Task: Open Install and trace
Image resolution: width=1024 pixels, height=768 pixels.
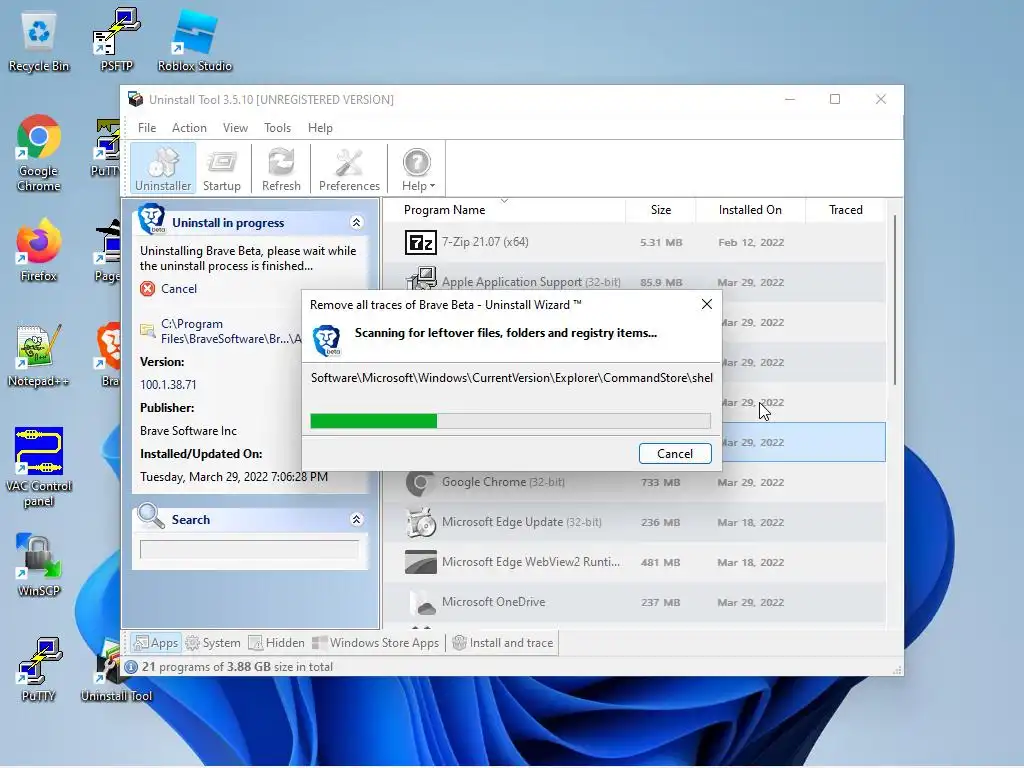Action: (x=503, y=643)
